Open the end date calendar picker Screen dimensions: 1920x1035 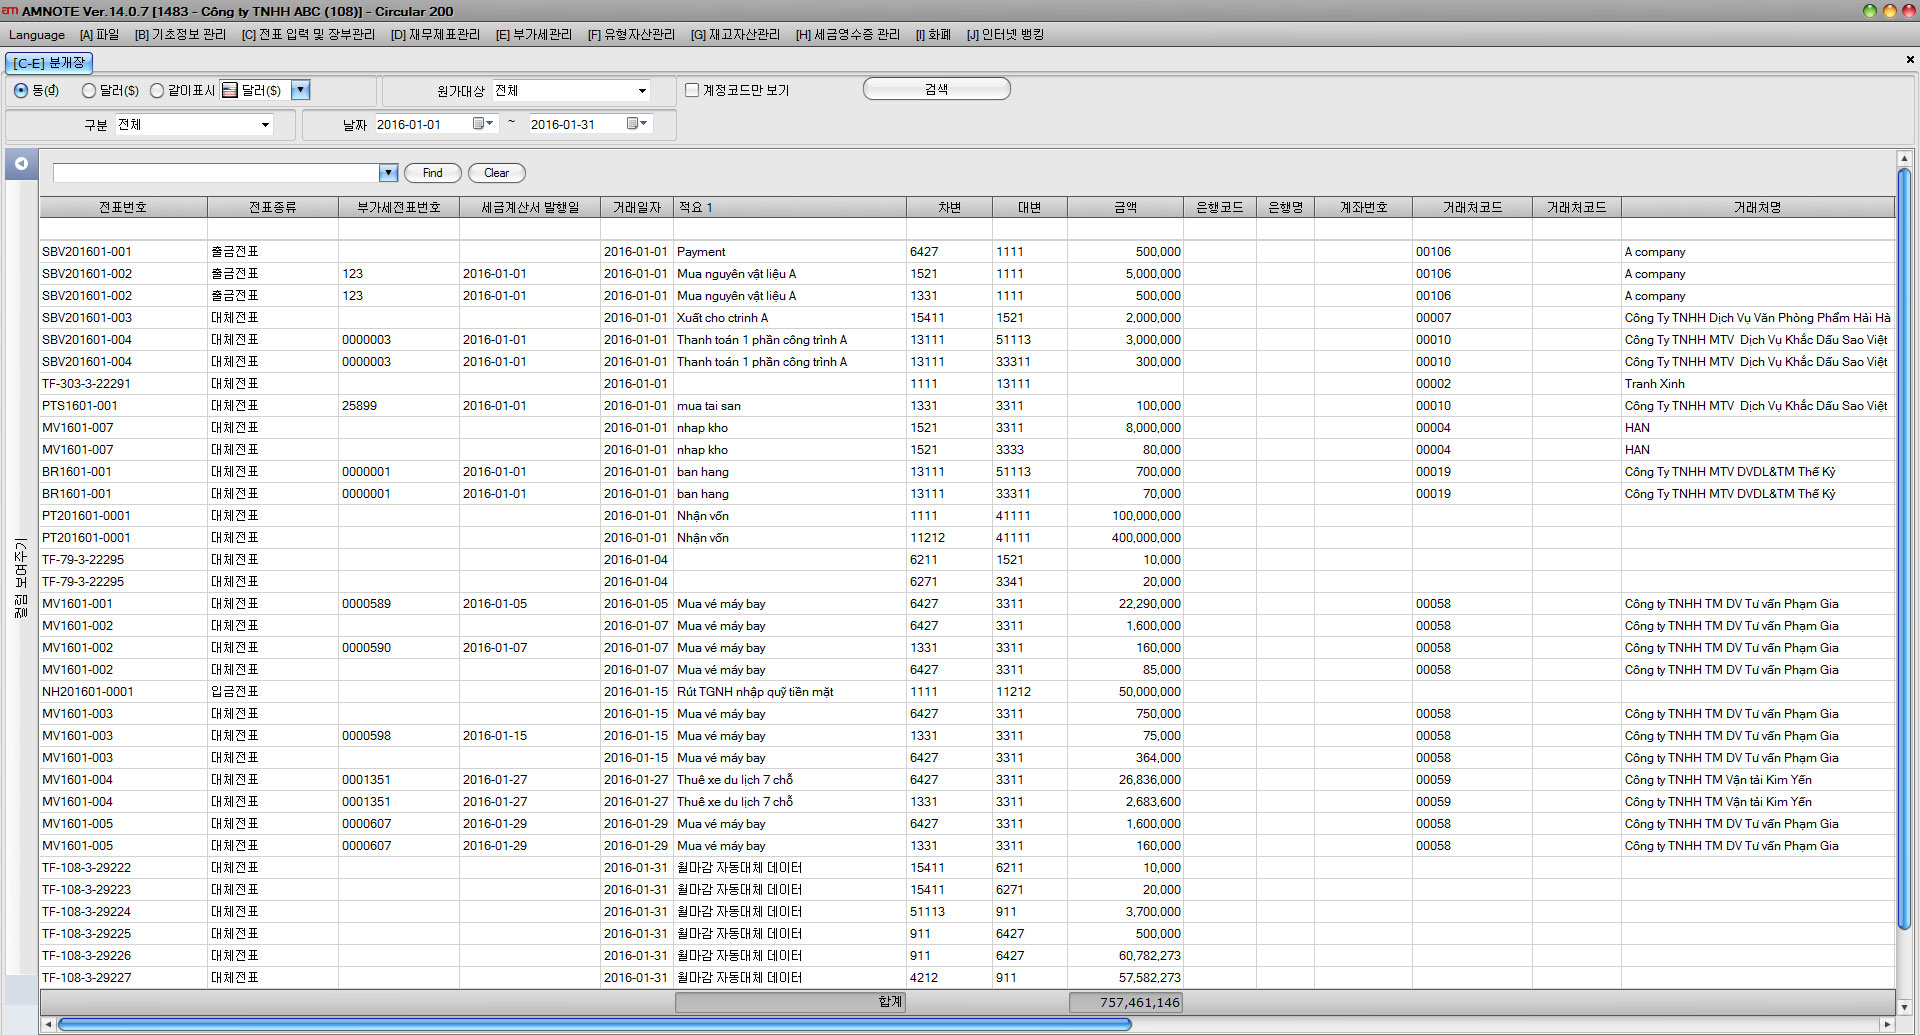pos(636,124)
